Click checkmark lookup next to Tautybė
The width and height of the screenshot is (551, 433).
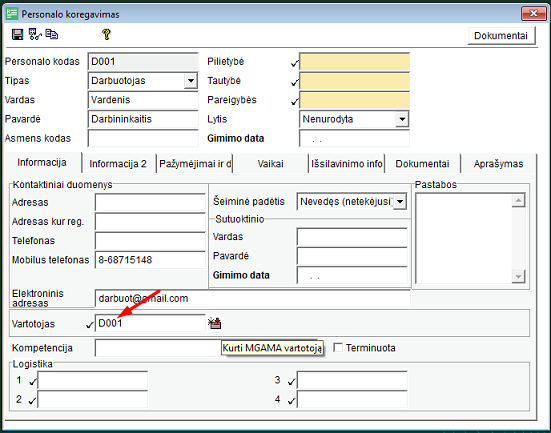pyautogui.click(x=294, y=83)
